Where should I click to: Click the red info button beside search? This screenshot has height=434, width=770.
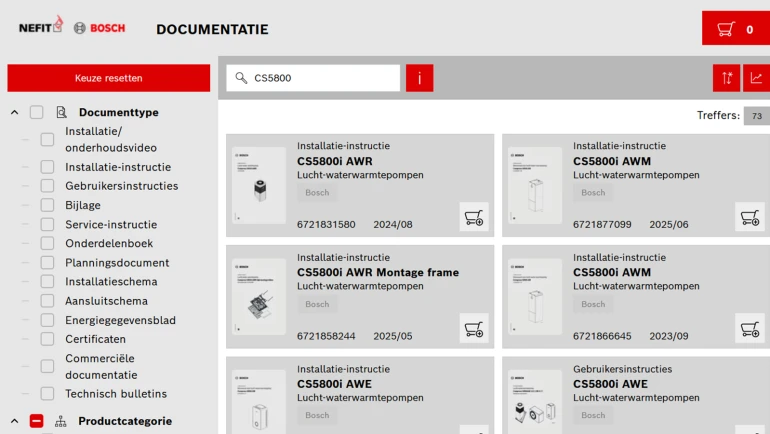(419, 78)
